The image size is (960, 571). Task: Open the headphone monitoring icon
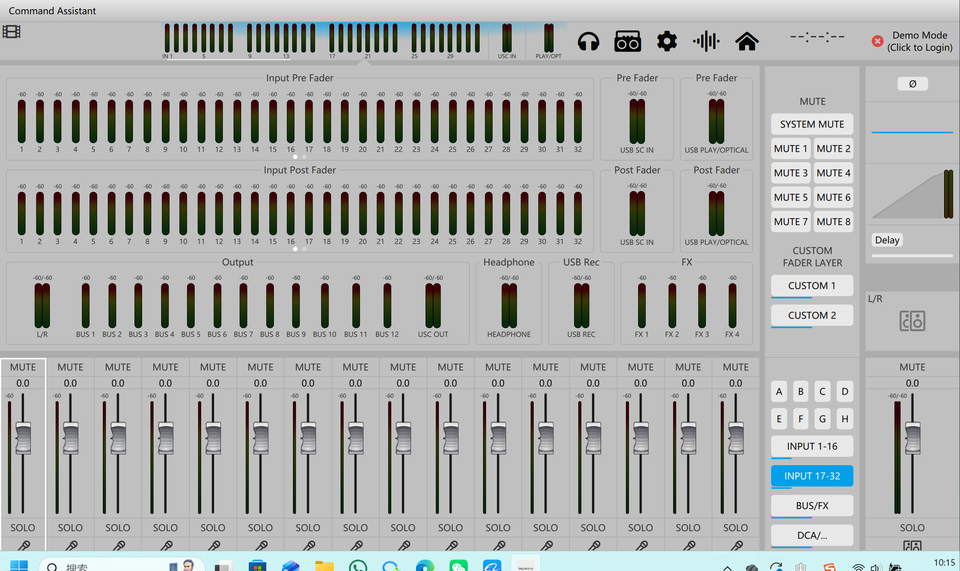[x=588, y=41]
